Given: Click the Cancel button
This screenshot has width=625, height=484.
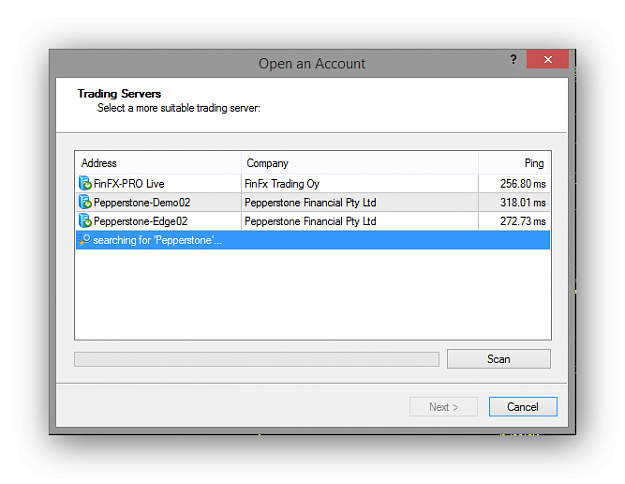Looking at the screenshot, I should [x=523, y=407].
